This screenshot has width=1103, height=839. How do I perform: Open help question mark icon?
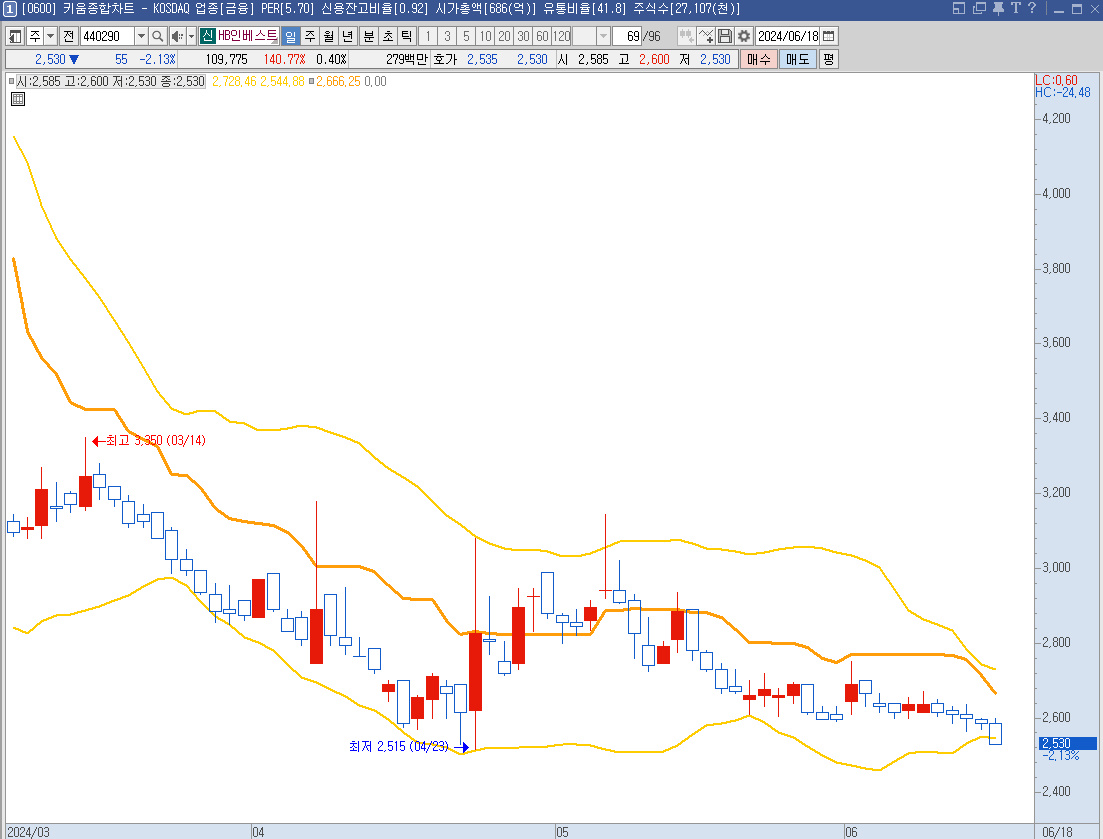point(1032,8)
